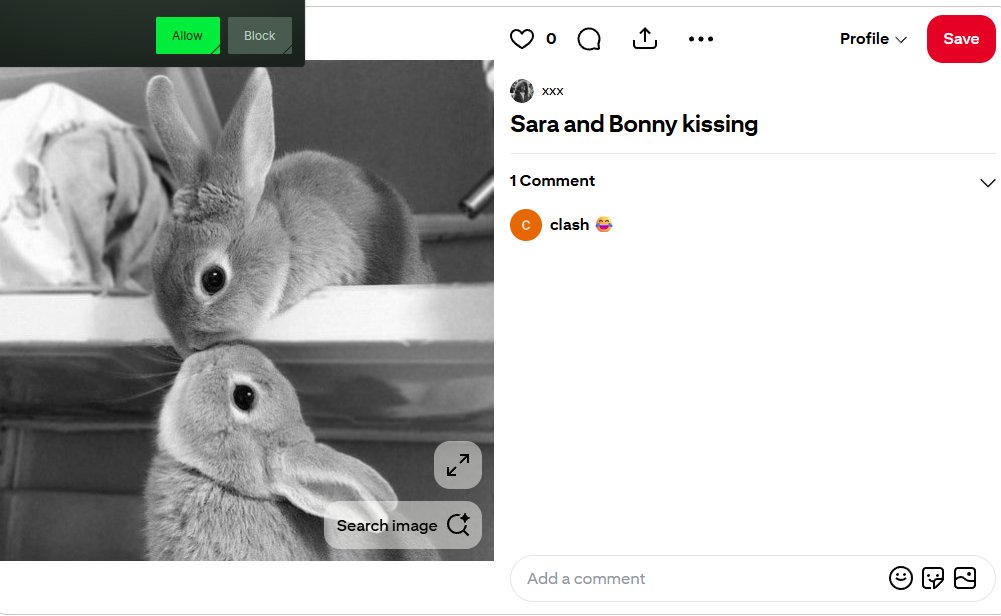Open emoji picker in comment box
This screenshot has width=1001, height=616.
pos(900,578)
